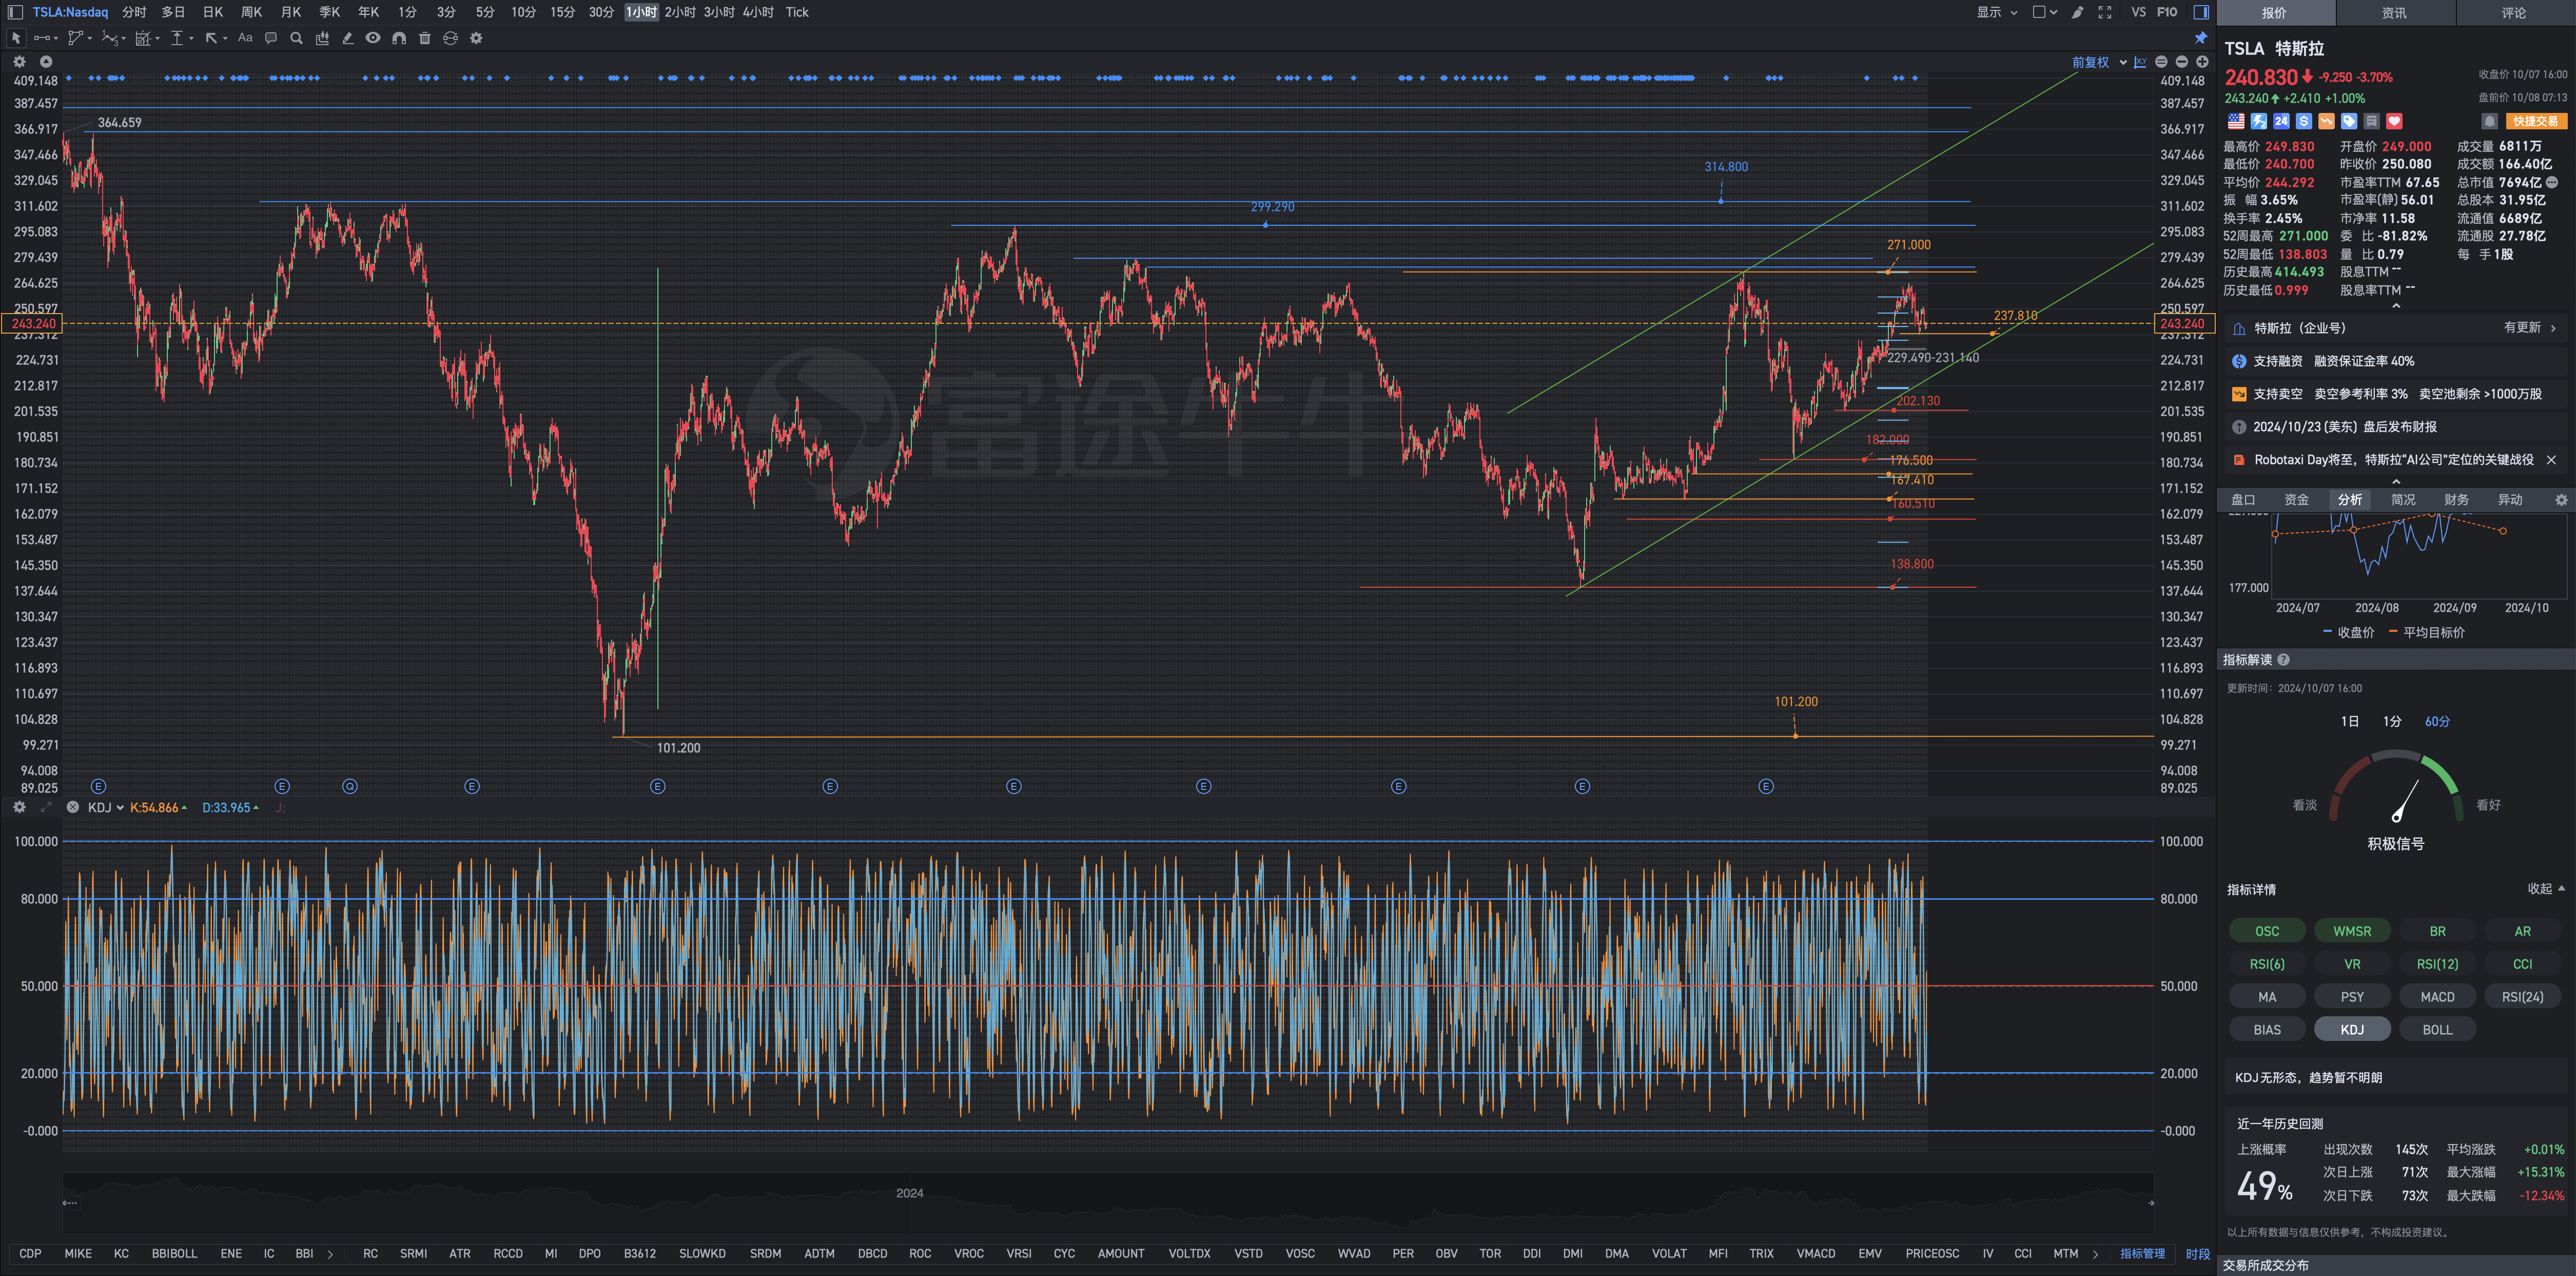Open the text annotation (Aa) tool
Screen dimensions: 2576x1276
tap(245, 38)
